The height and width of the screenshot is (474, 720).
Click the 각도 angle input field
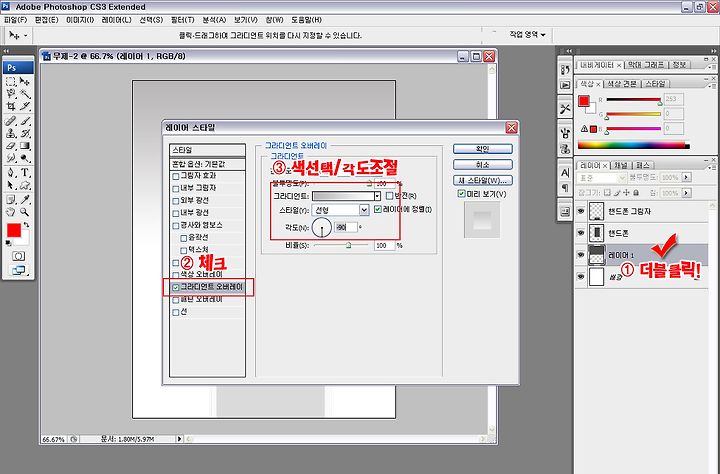pyautogui.click(x=346, y=227)
